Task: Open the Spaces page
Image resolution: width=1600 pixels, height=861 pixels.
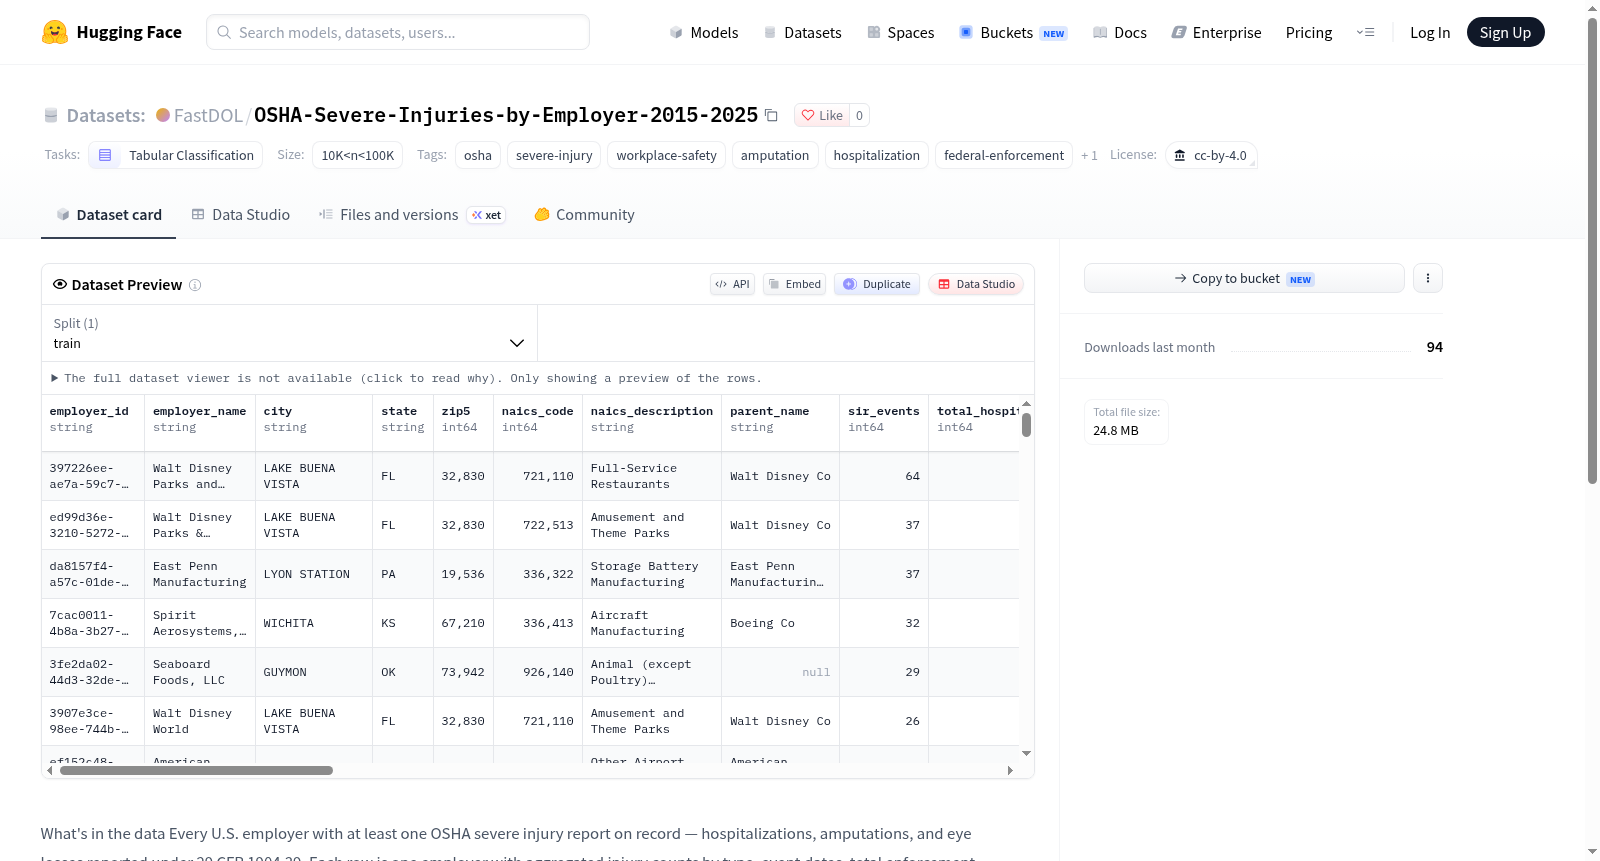Action: tap(900, 32)
